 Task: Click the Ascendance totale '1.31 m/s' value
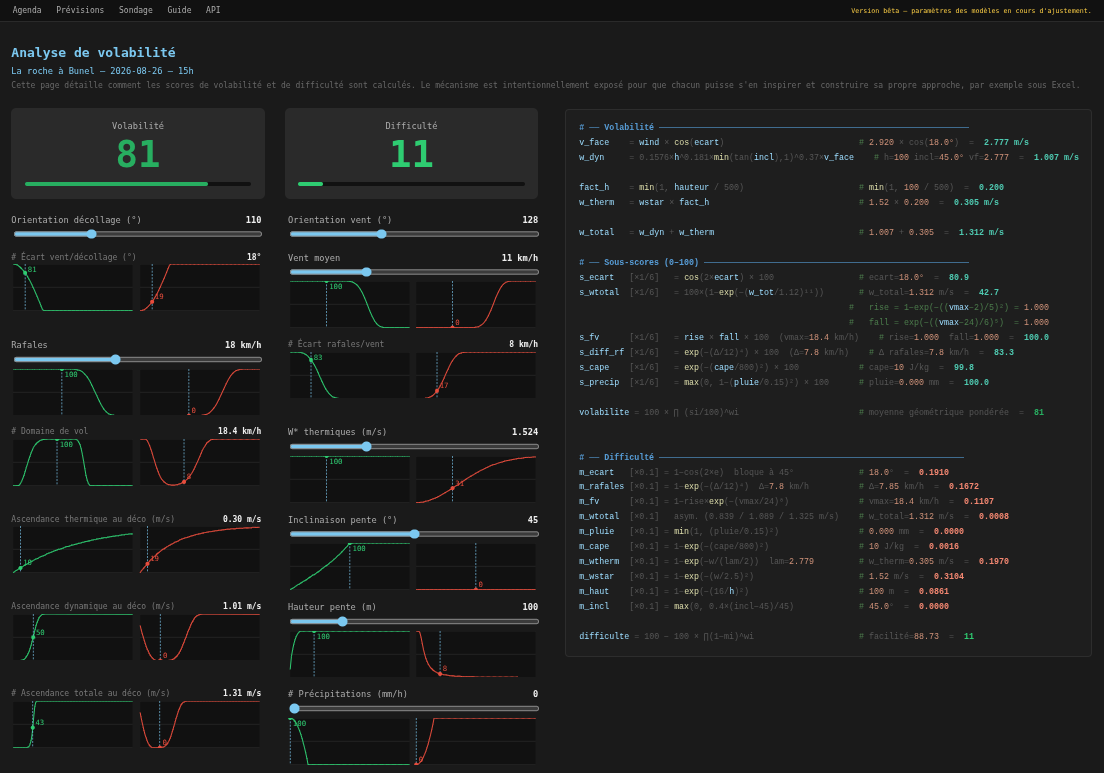pos(242,693)
